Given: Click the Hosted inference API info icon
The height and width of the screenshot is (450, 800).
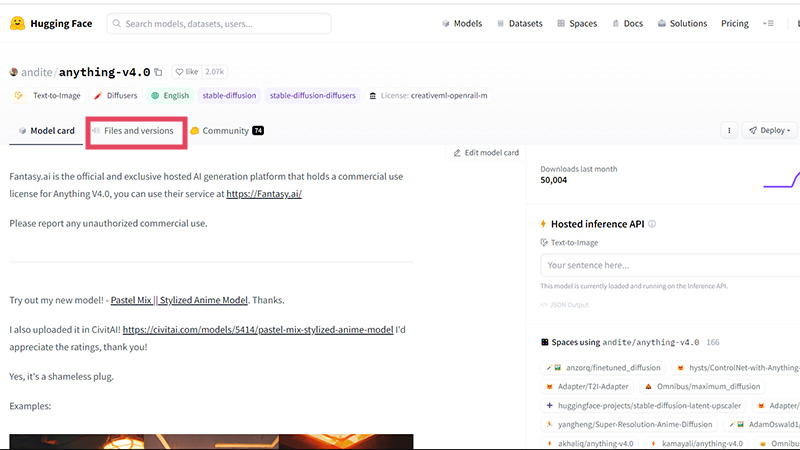Looking at the screenshot, I should pyautogui.click(x=652, y=224).
